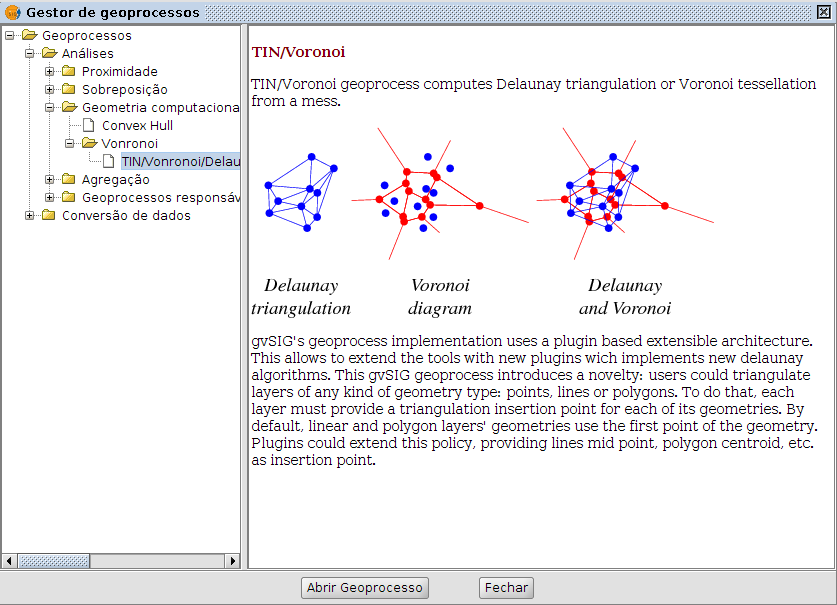Expand the Proximidade tree node
The image size is (837, 605).
tap(50, 72)
